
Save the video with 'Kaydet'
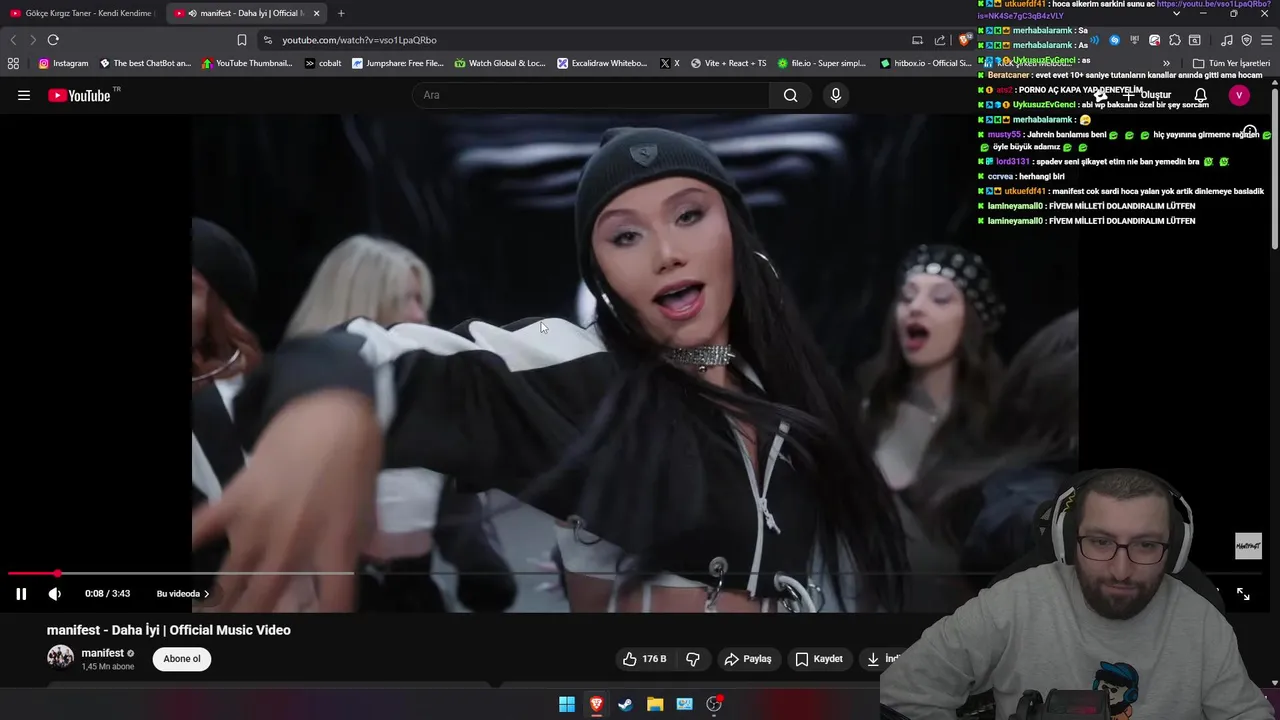click(820, 659)
